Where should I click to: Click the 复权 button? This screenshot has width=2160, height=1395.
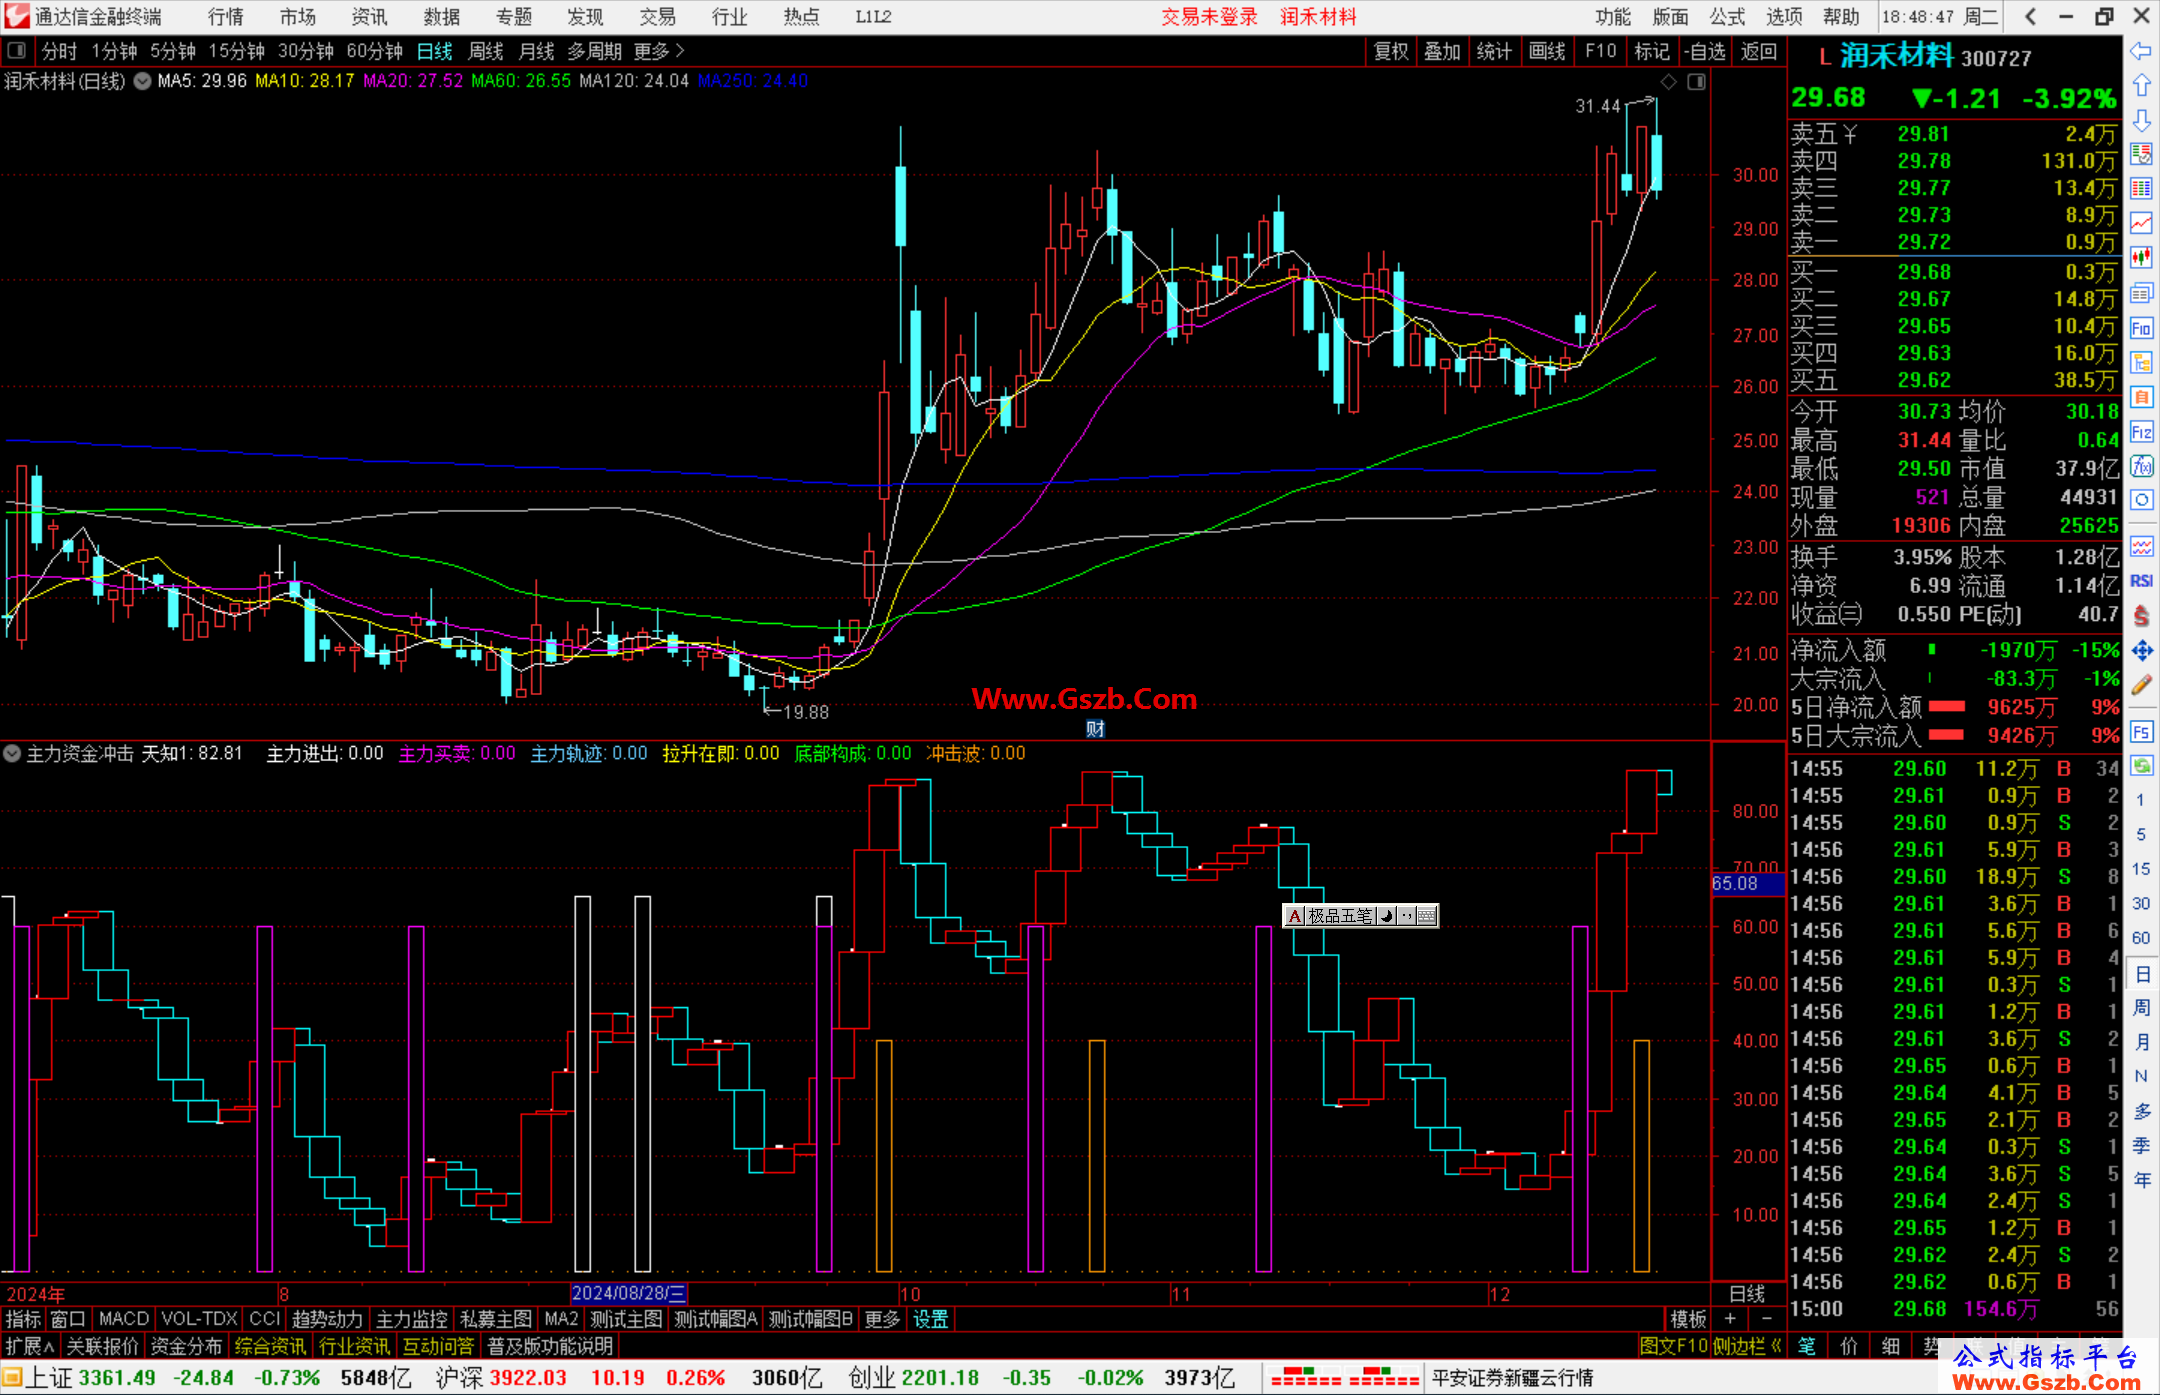(1391, 51)
